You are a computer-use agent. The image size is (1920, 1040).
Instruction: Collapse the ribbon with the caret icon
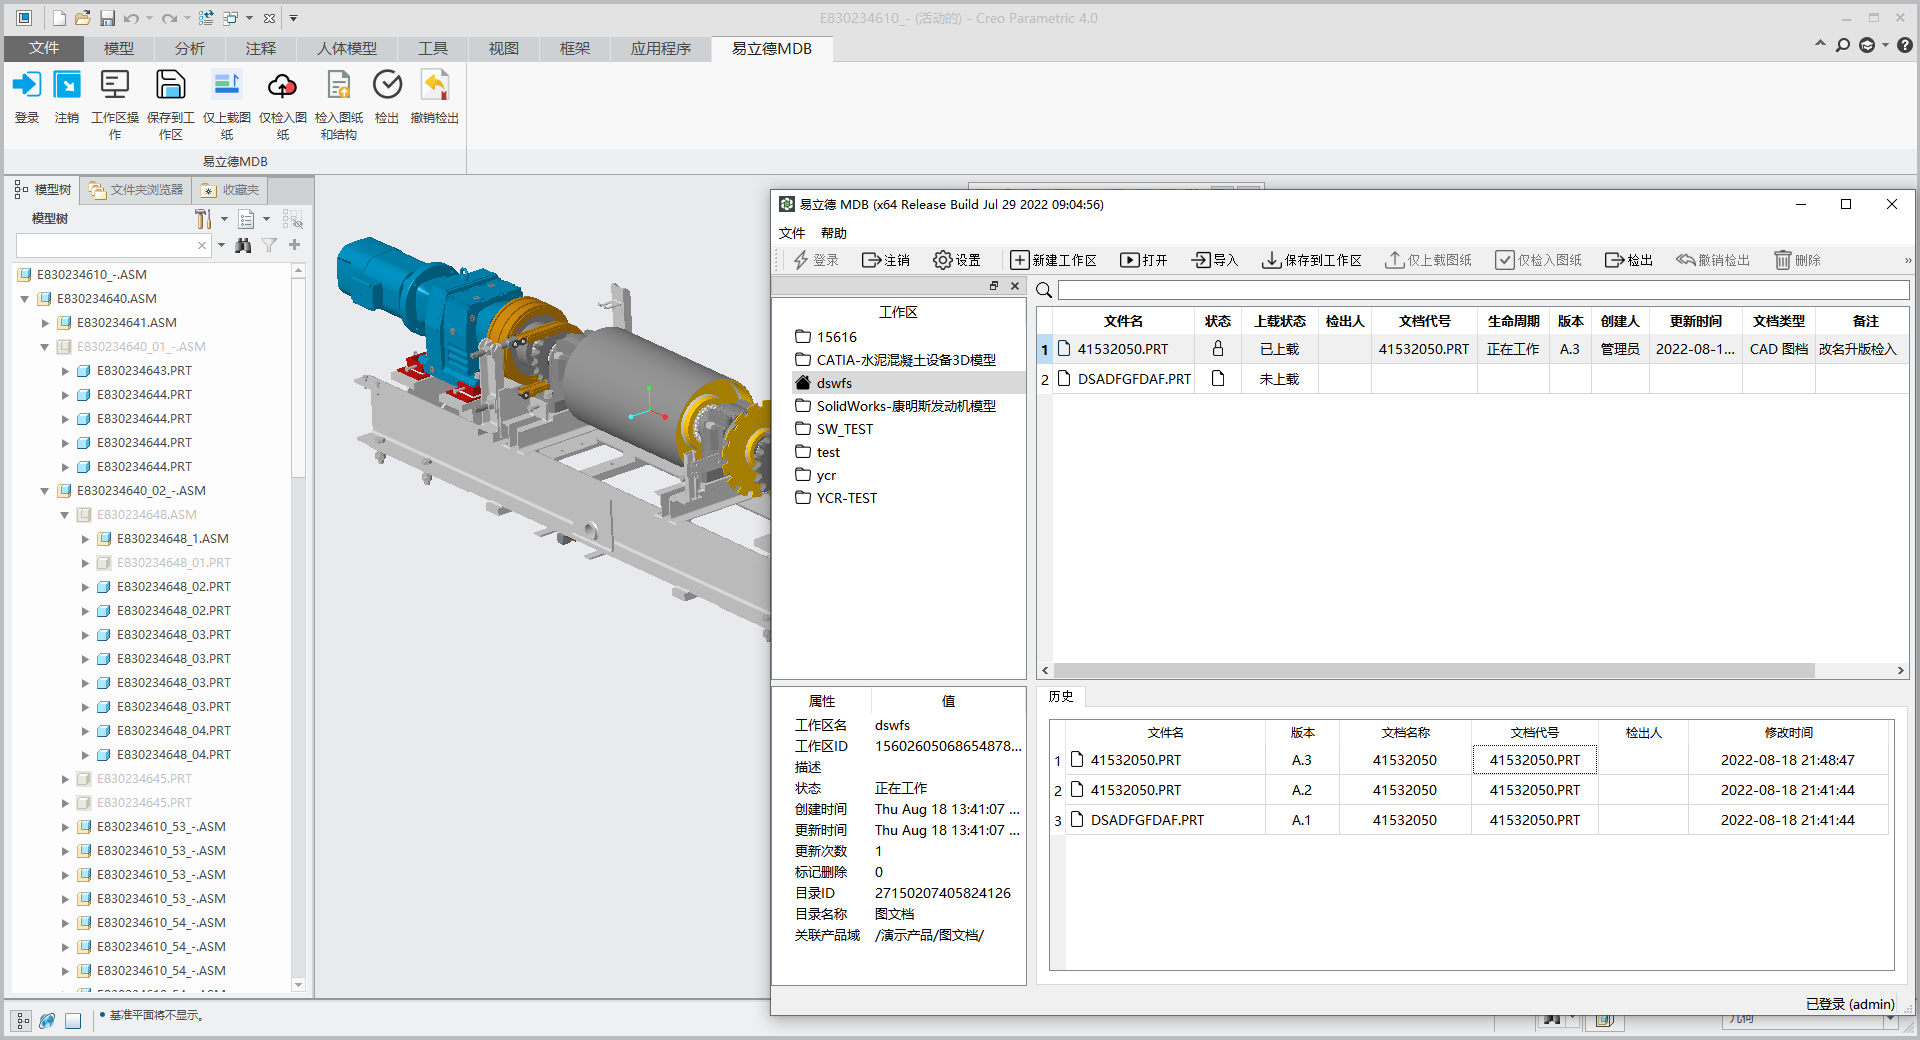(x=1820, y=44)
